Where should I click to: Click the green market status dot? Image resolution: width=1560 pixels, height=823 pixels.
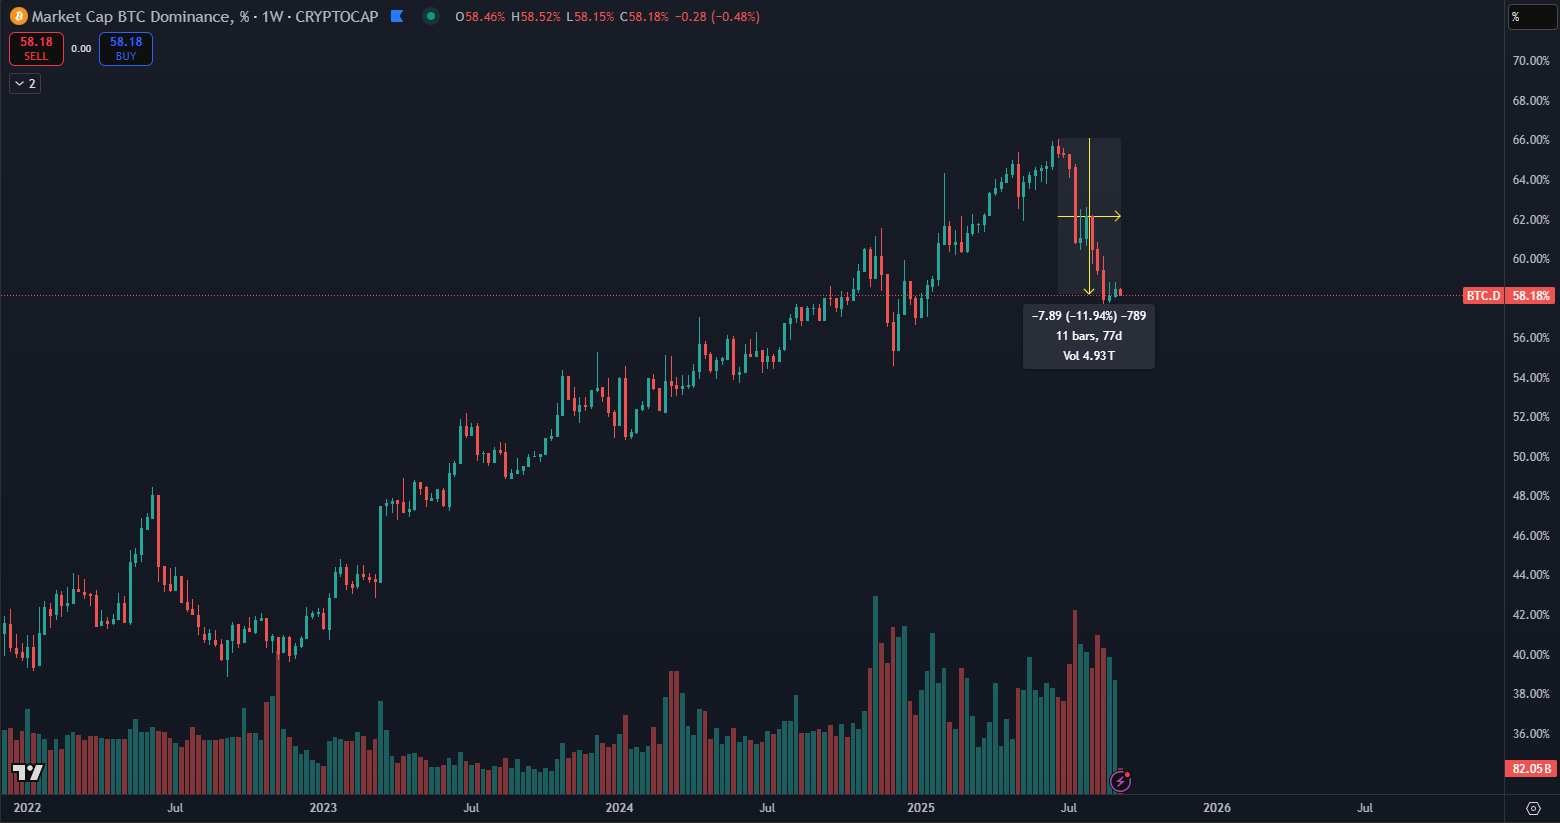(x=430, y=16)
